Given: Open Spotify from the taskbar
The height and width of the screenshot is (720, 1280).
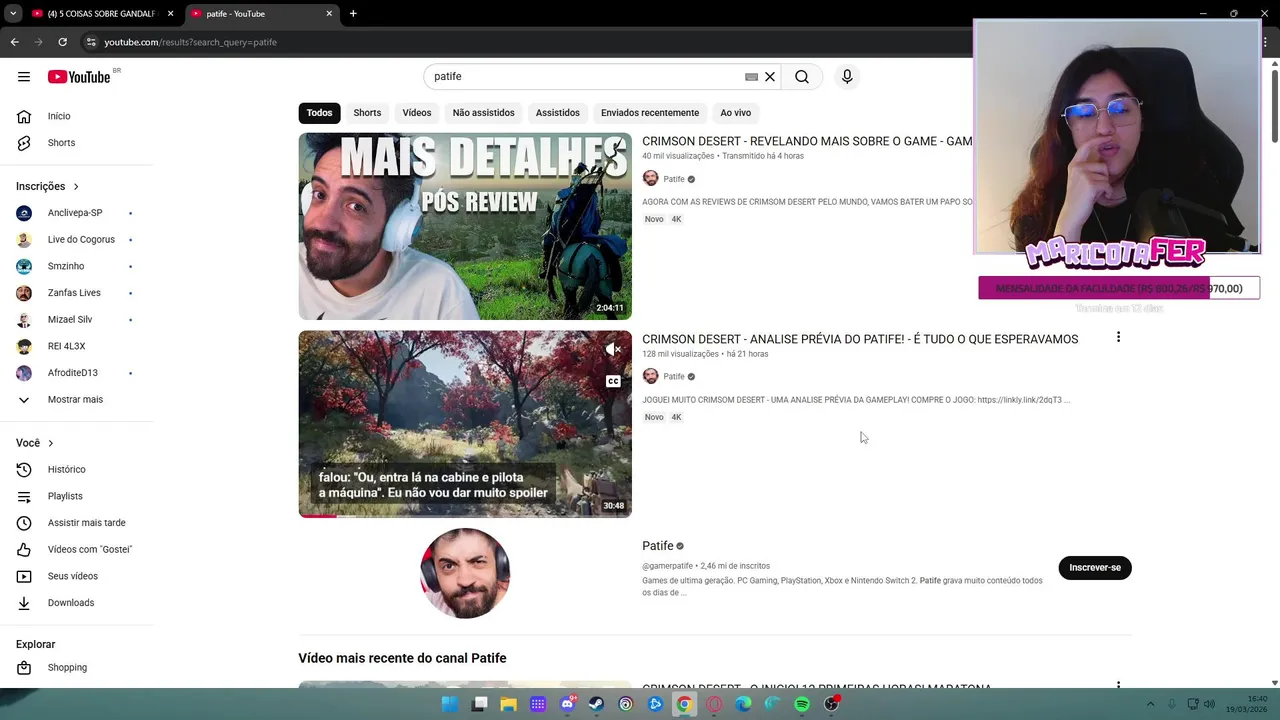Looking at the screenshot, I should point(802,704).
